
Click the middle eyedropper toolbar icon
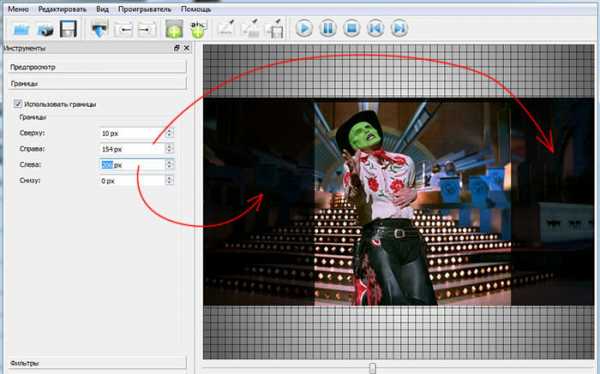click(x=250, y=29)
